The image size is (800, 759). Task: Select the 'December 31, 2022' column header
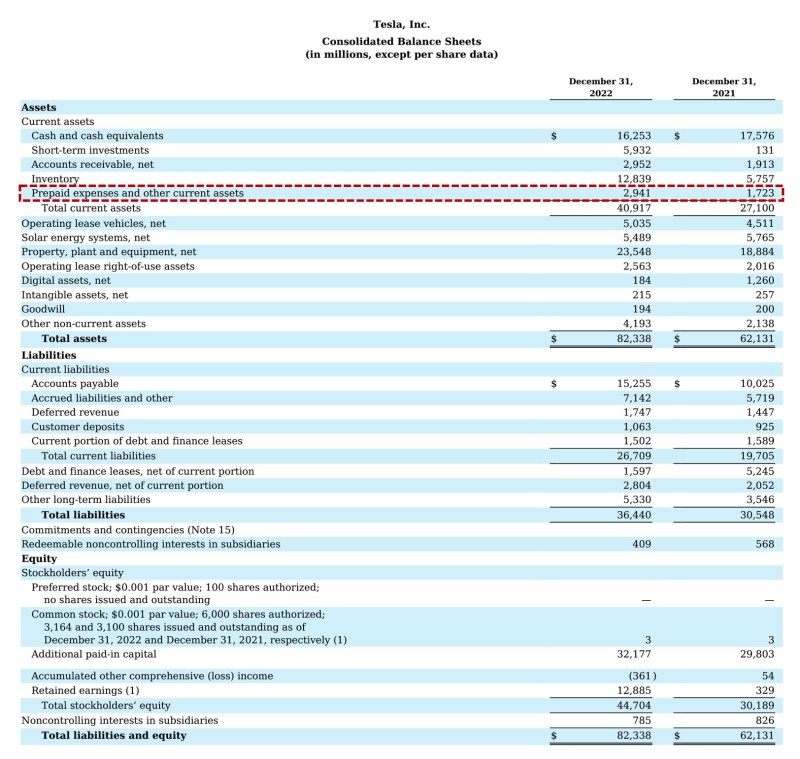click(x=601, y=87)
